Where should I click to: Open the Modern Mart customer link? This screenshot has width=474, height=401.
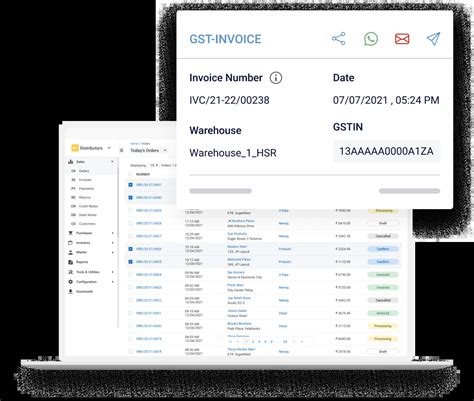tap(237, 247)
